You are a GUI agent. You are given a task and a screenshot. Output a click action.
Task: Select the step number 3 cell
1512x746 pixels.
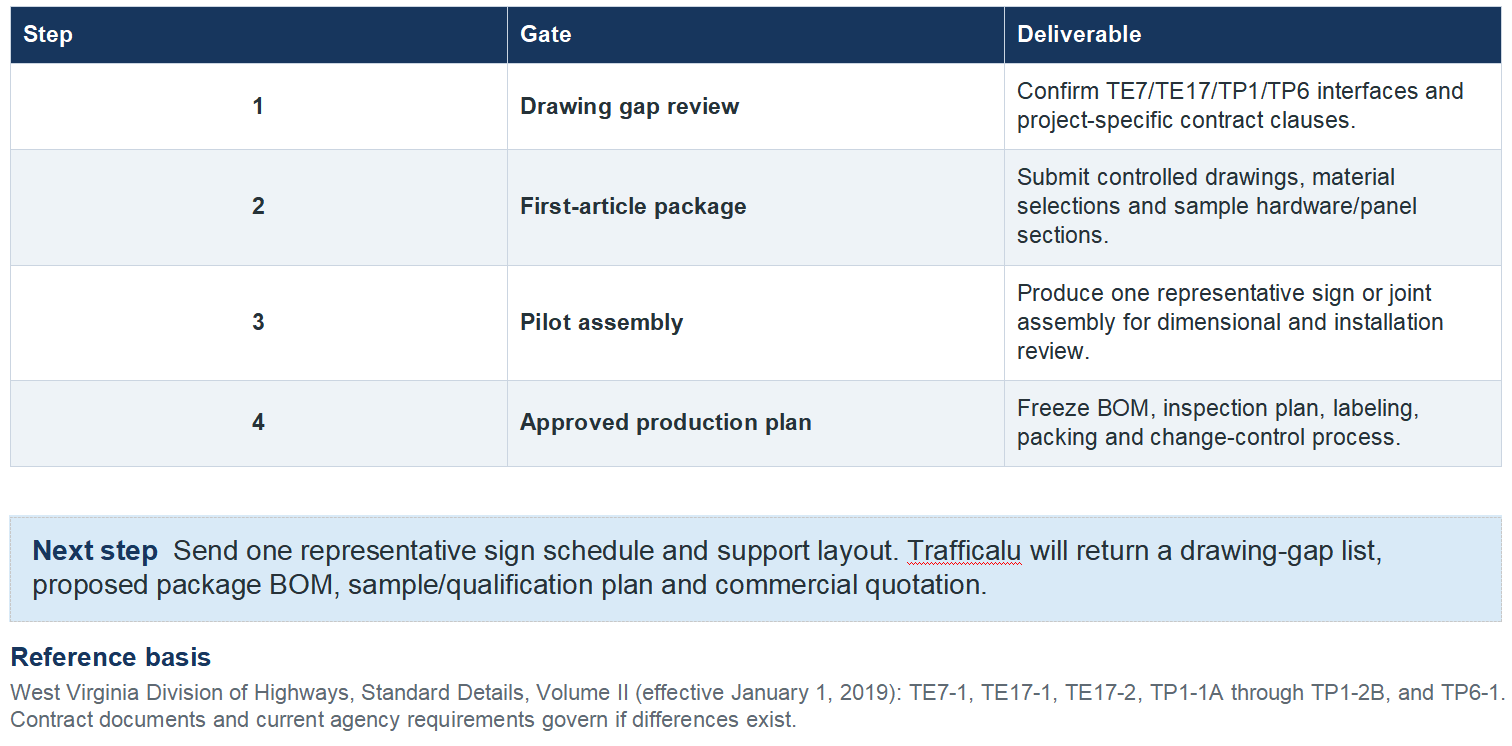259,323
